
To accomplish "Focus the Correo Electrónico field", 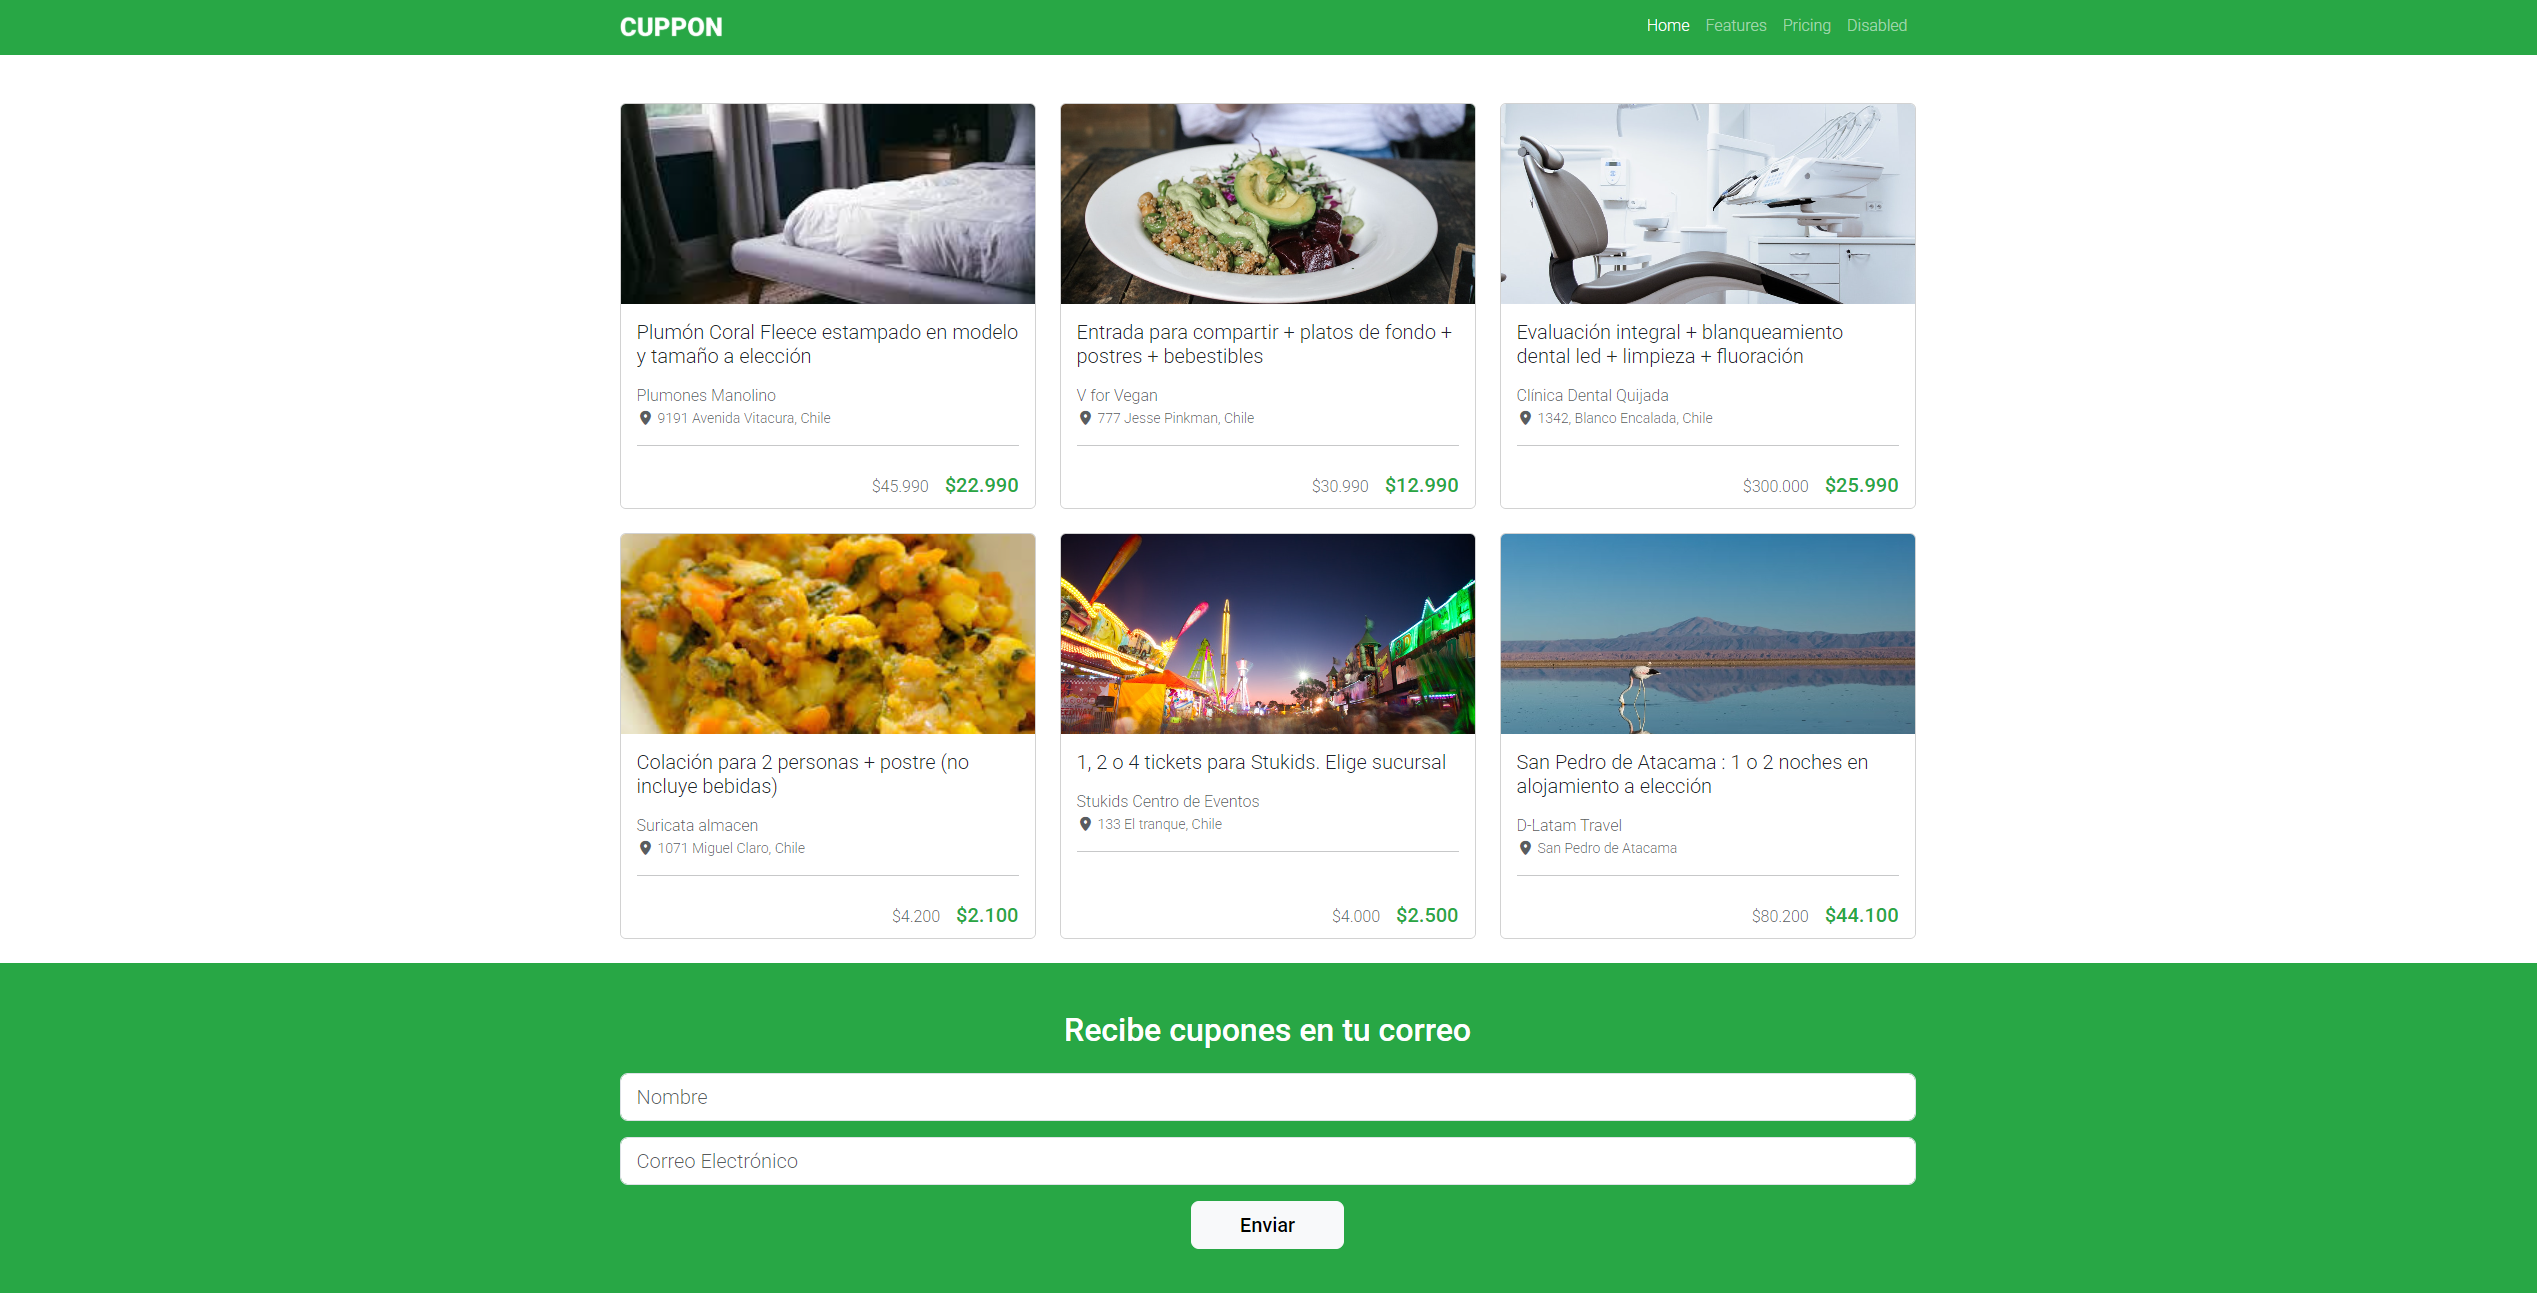I will pos(1268,1161).
